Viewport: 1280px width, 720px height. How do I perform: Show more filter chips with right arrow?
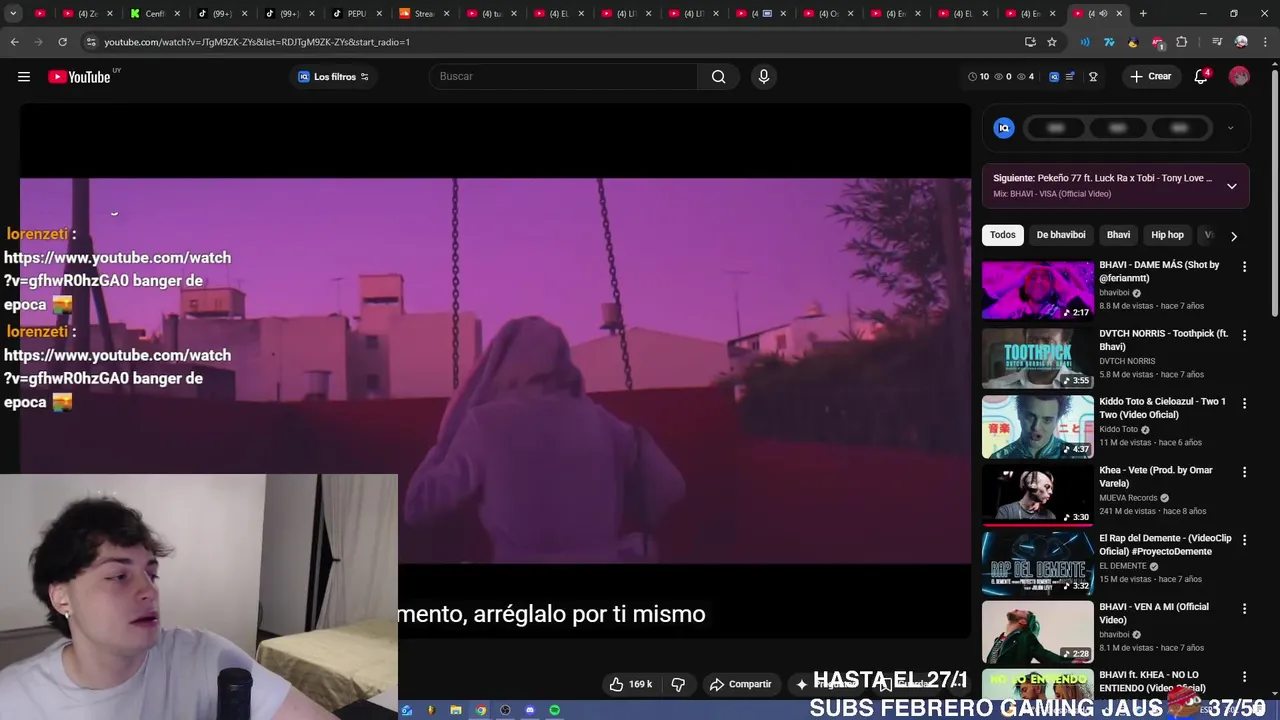click(x=1234, y=236)
